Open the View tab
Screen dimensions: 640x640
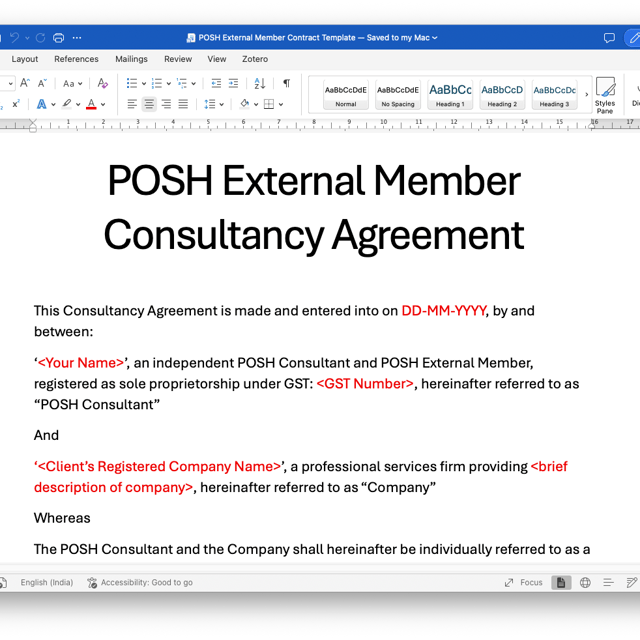click(x=217, y=59)
